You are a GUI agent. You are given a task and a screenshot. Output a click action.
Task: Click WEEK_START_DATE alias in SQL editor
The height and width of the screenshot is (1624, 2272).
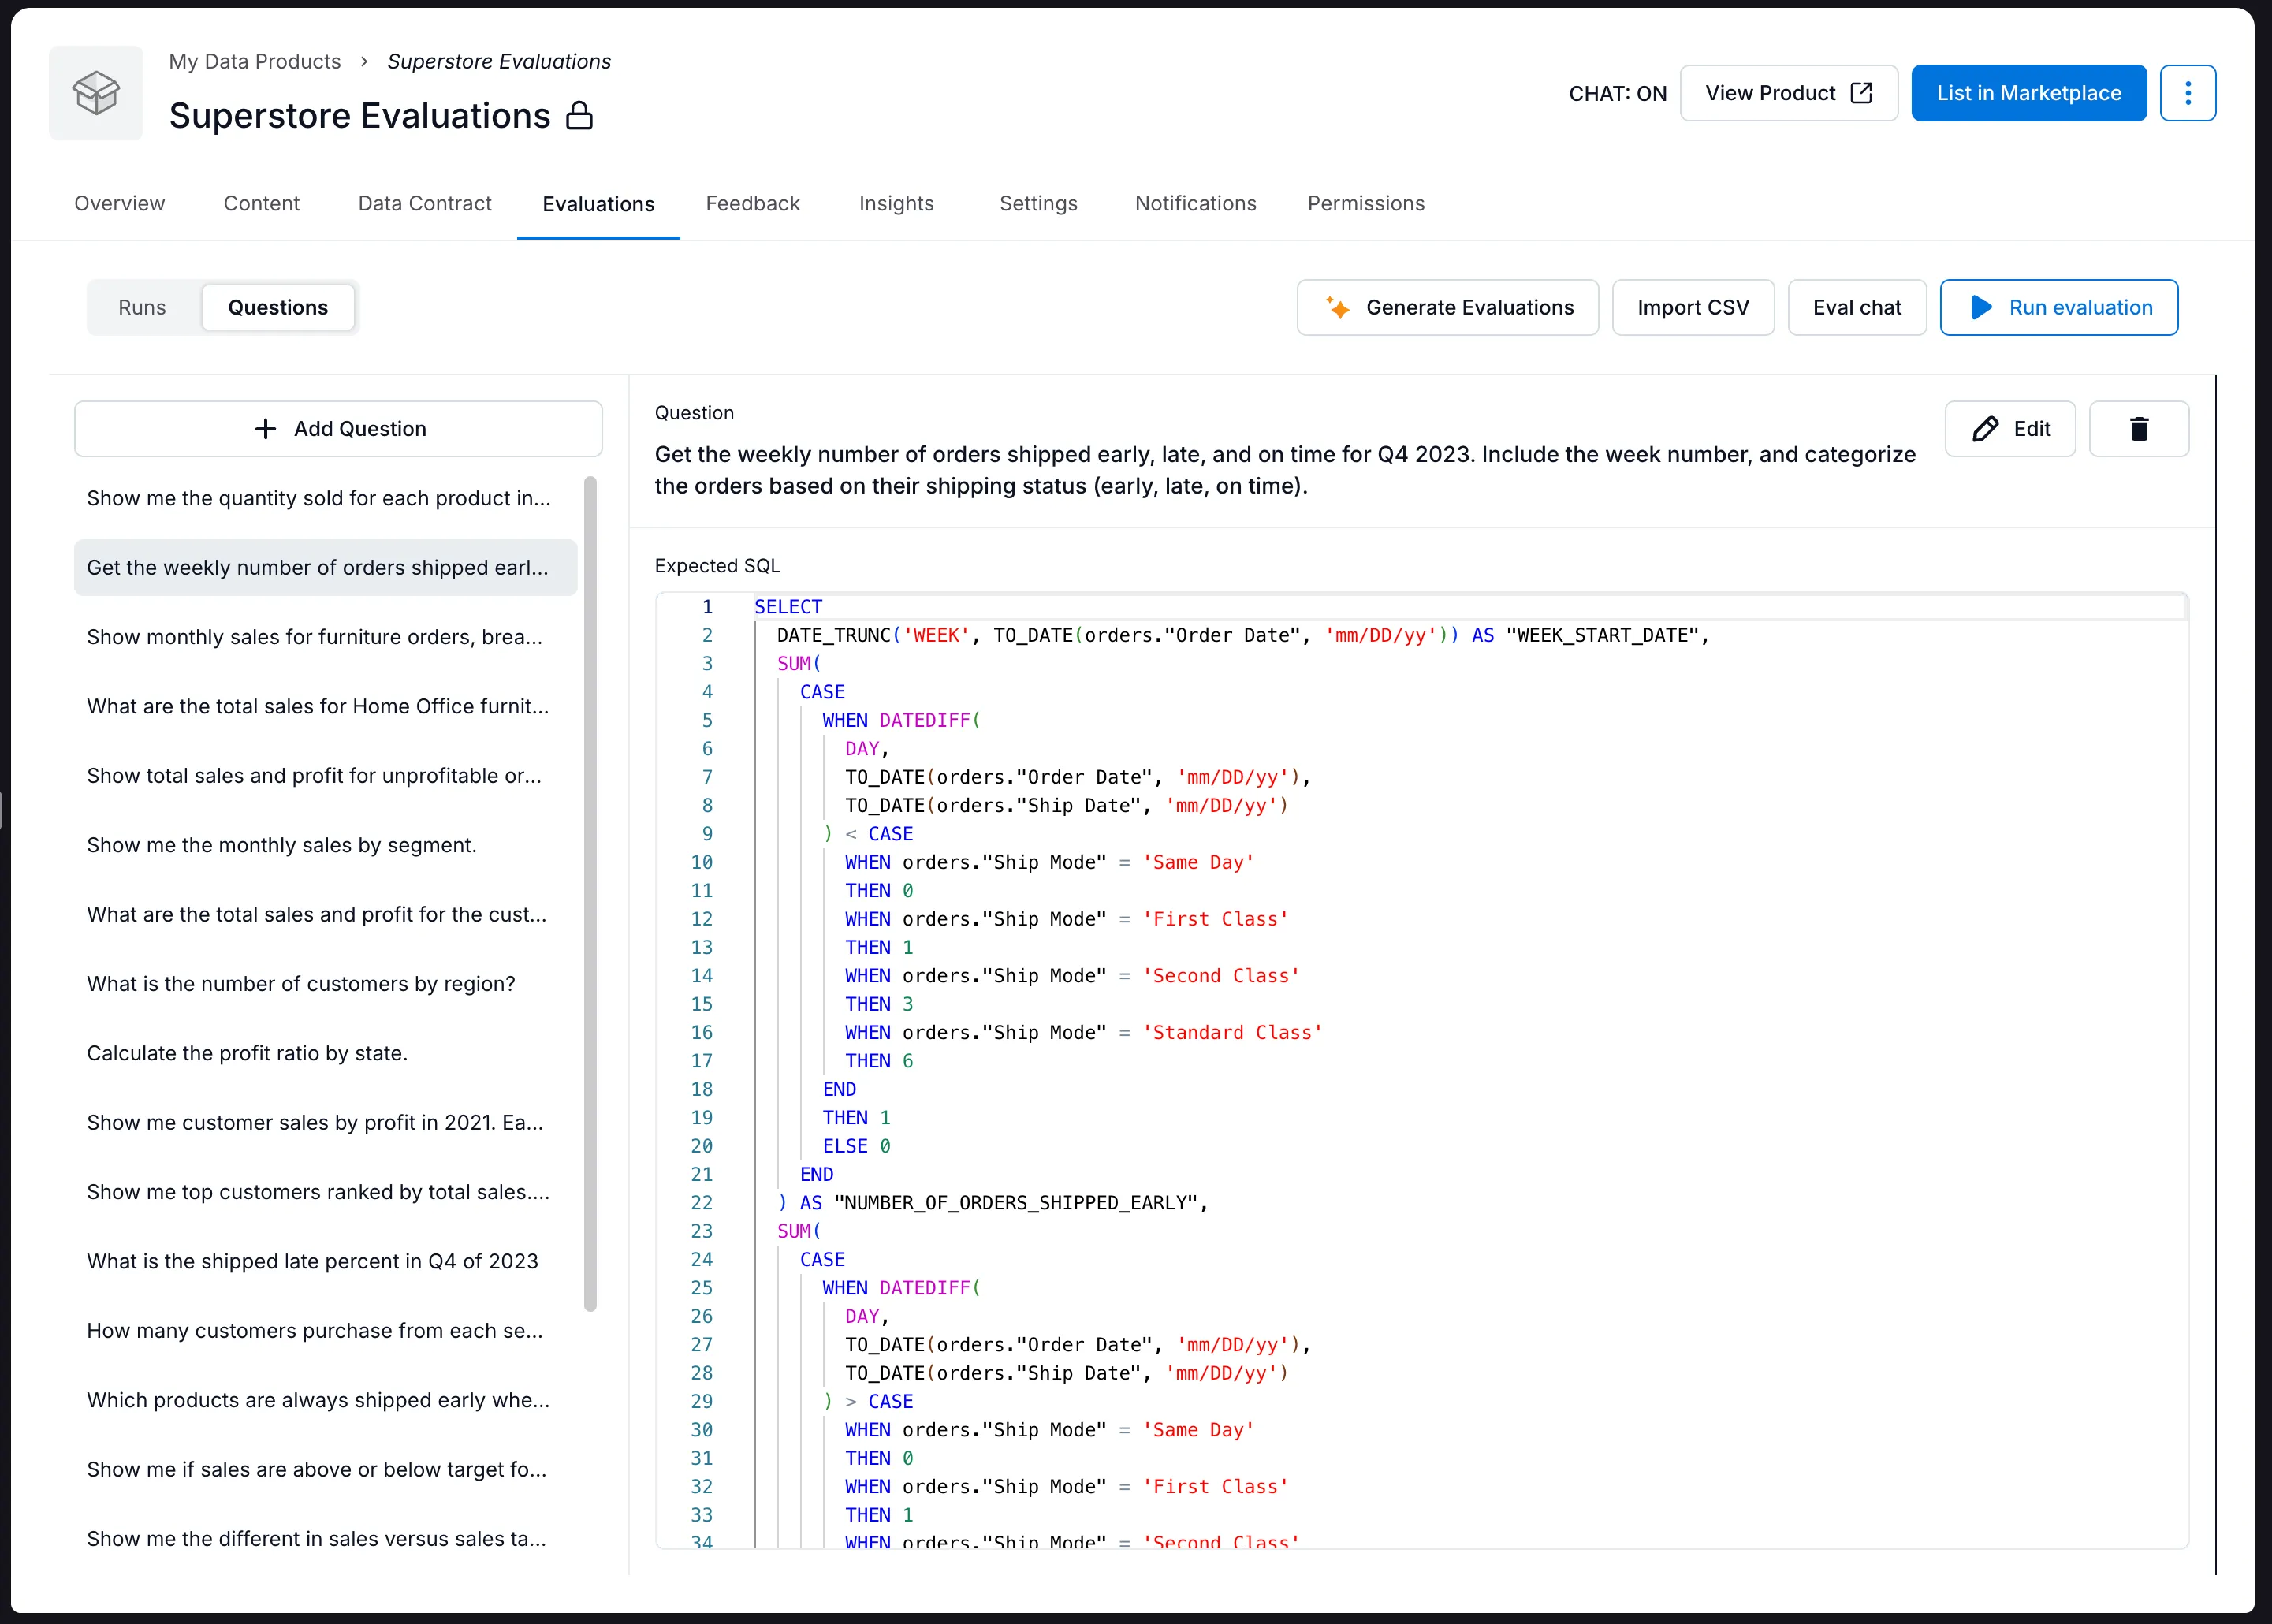(x=1603, y=635)
